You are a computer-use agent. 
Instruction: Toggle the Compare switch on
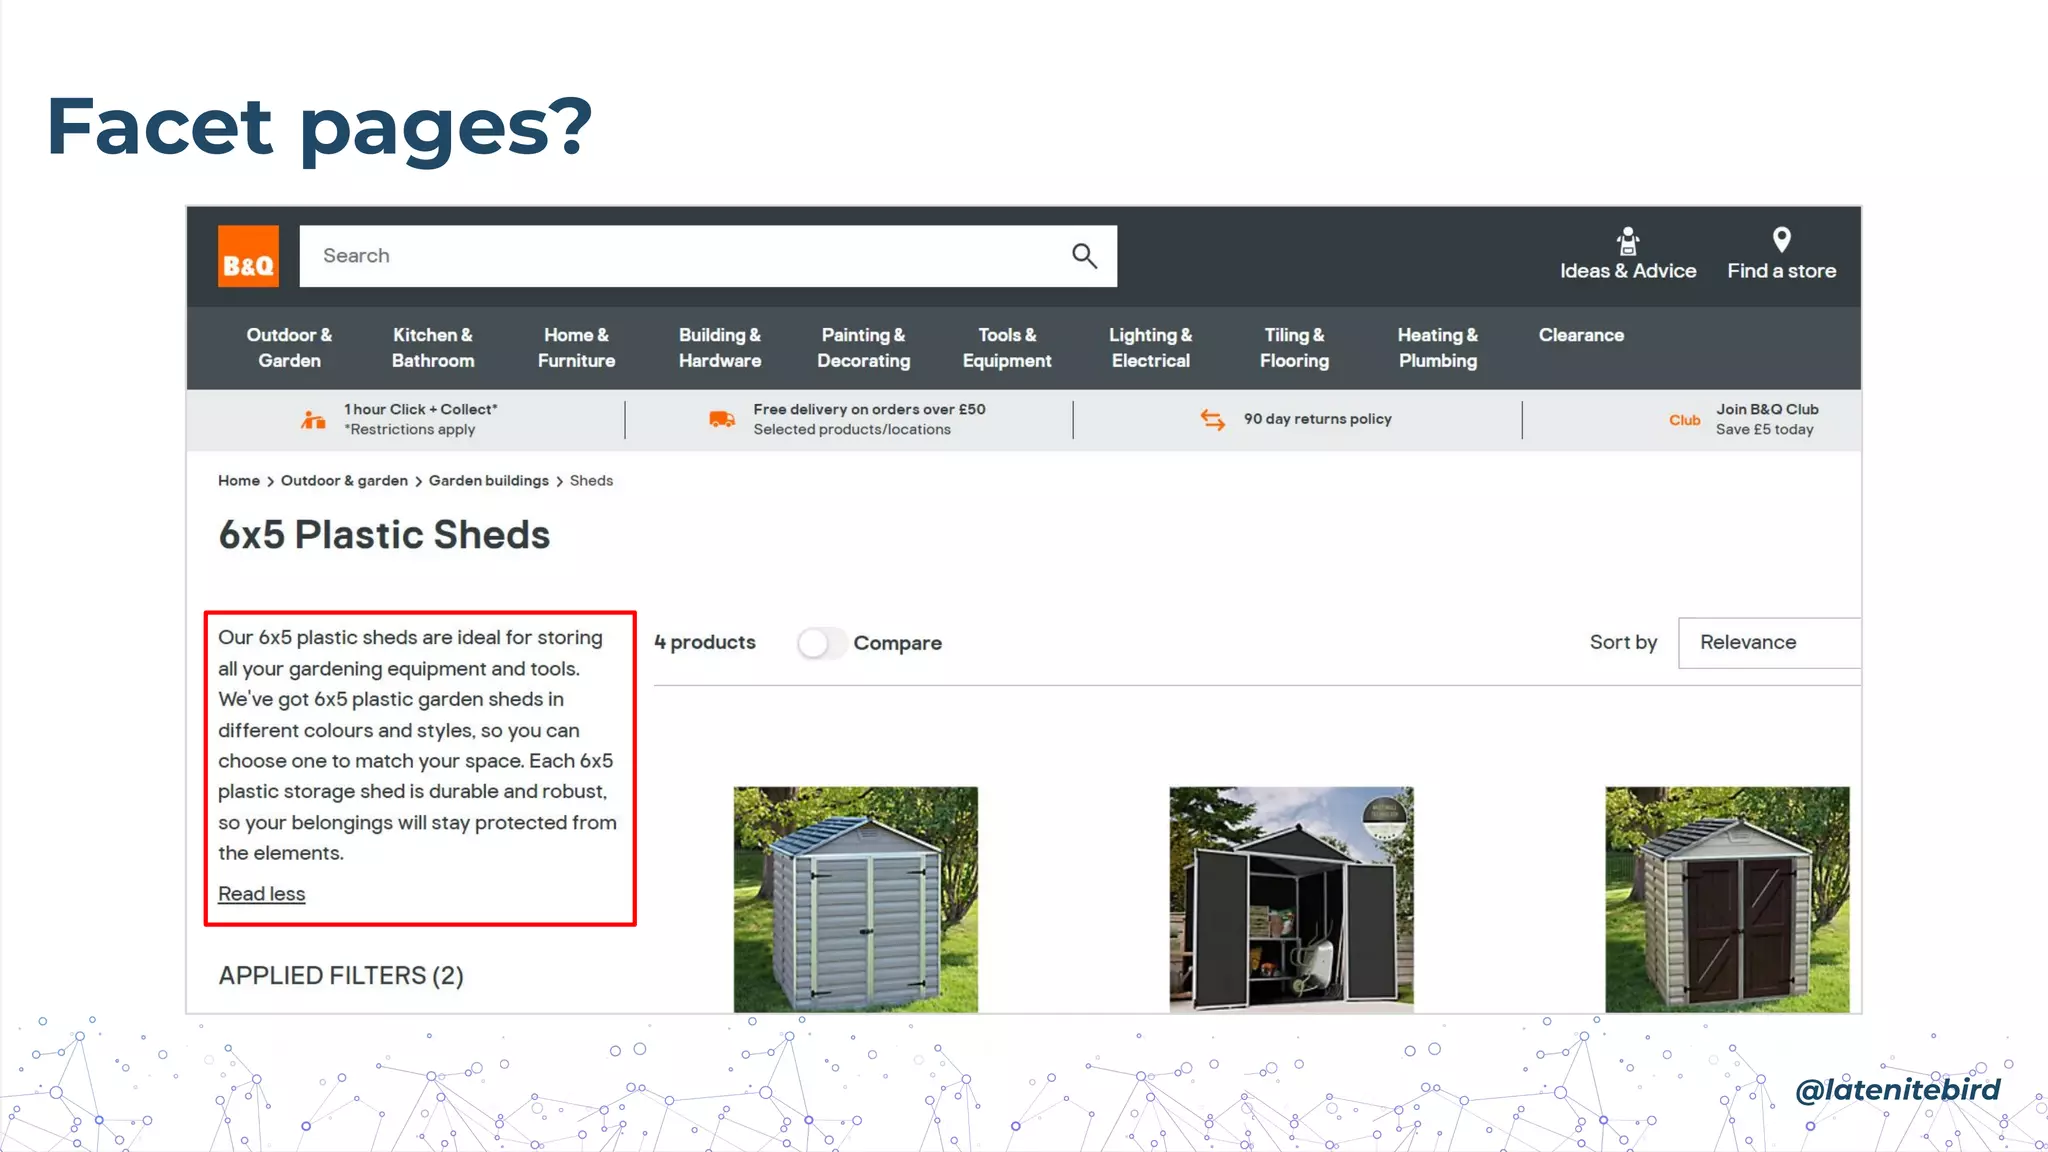[x=821, y=643]
